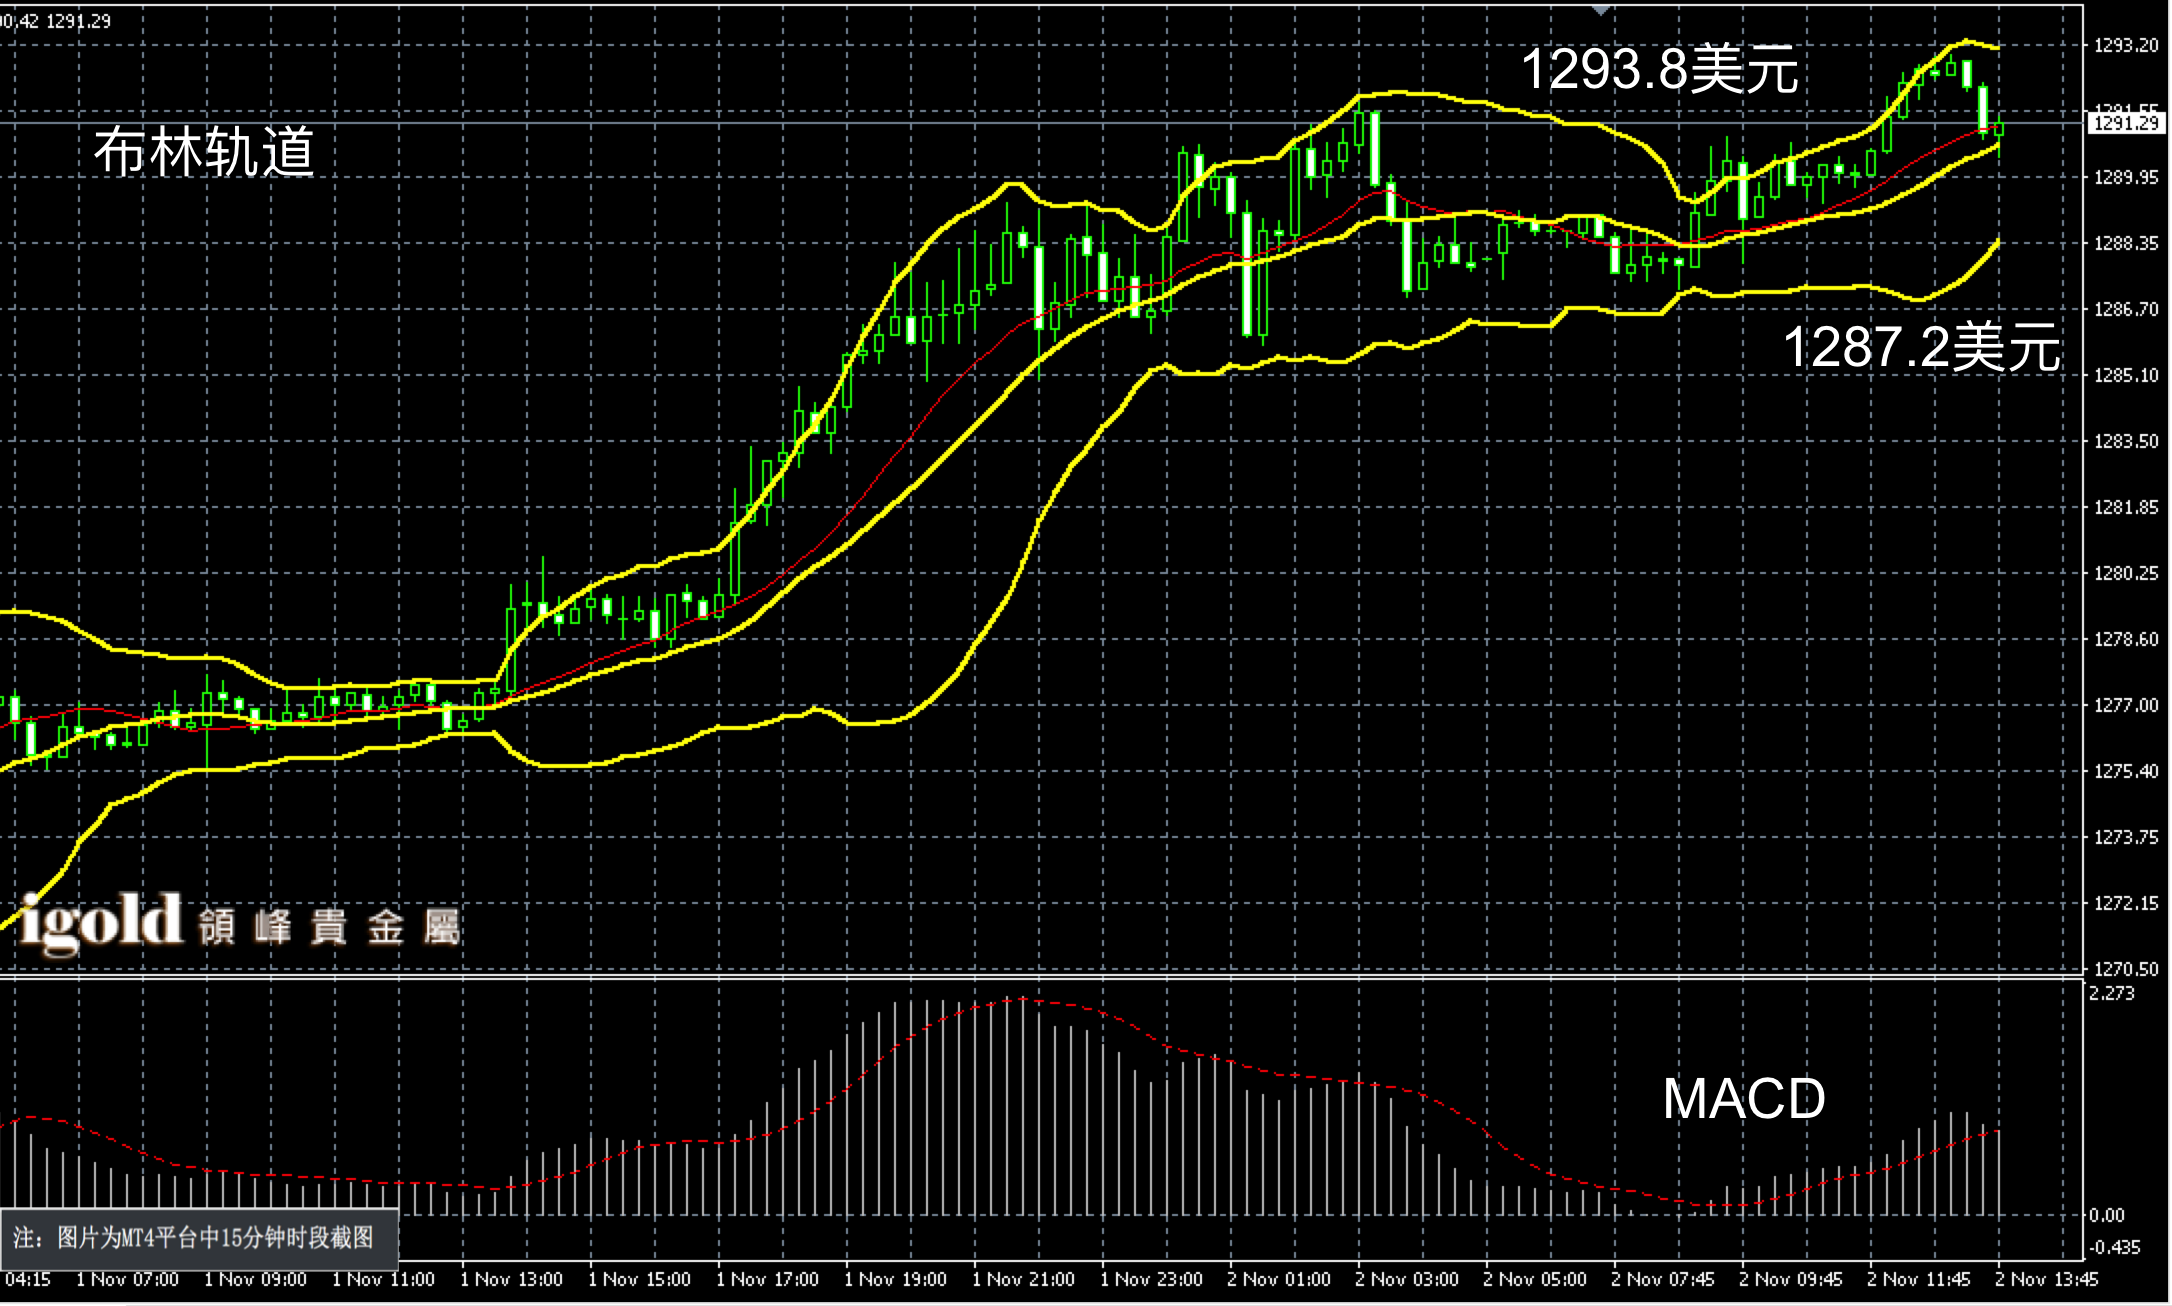Click the MACD 0.00 level value
Viewport: 2172px width, 1306px height.
pos(2106,1215)
